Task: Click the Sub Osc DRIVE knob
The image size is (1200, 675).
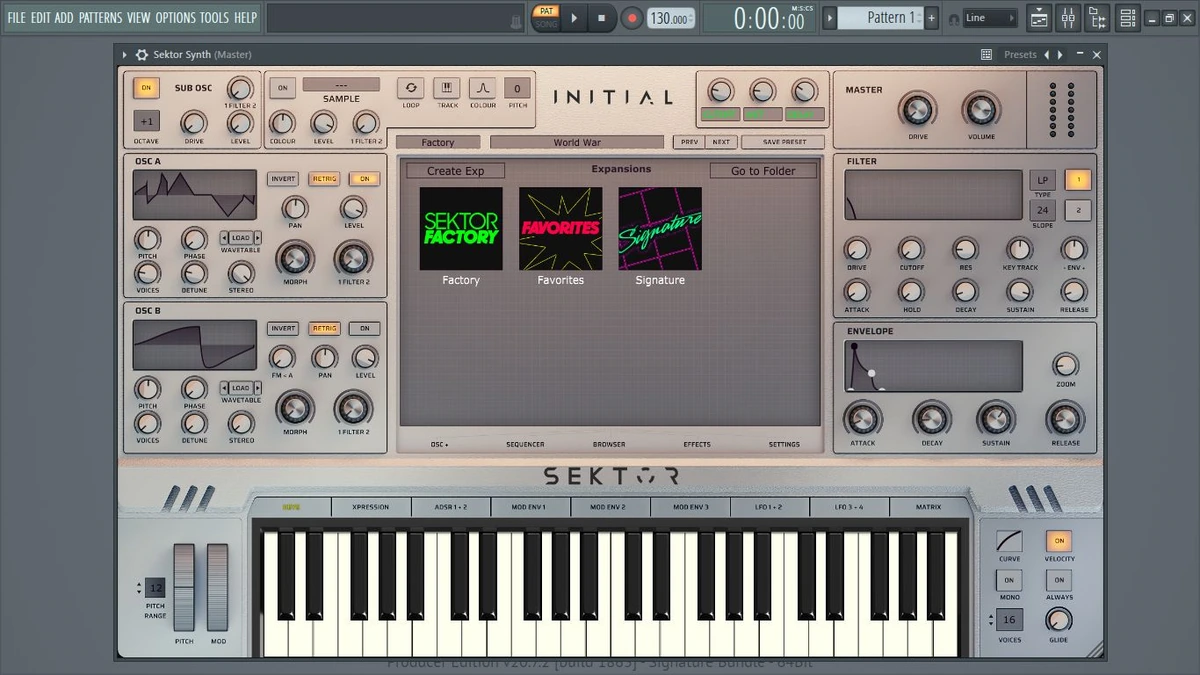Action: tap(194, 123)
